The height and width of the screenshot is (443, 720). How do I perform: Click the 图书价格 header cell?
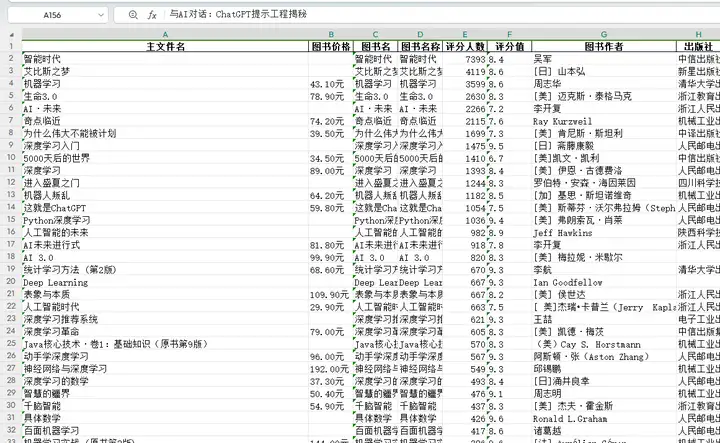click(331, 46)
